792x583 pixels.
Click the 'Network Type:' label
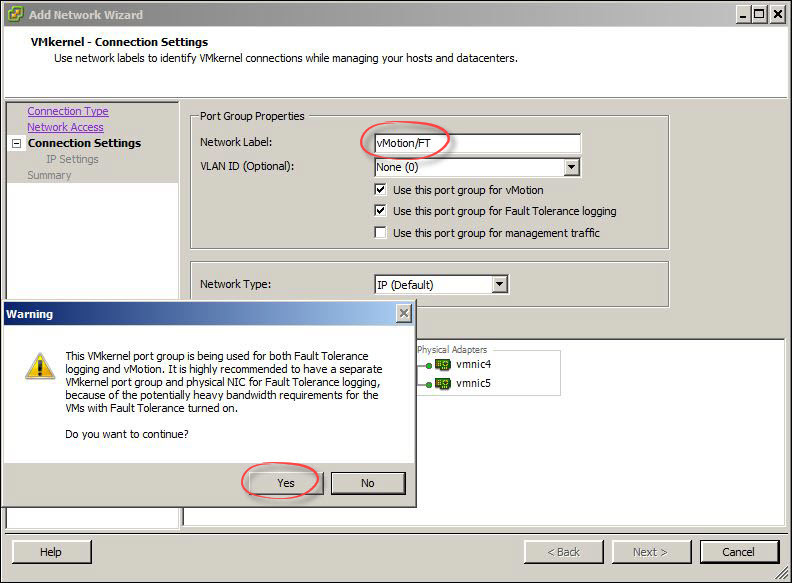tap(235, 284)
